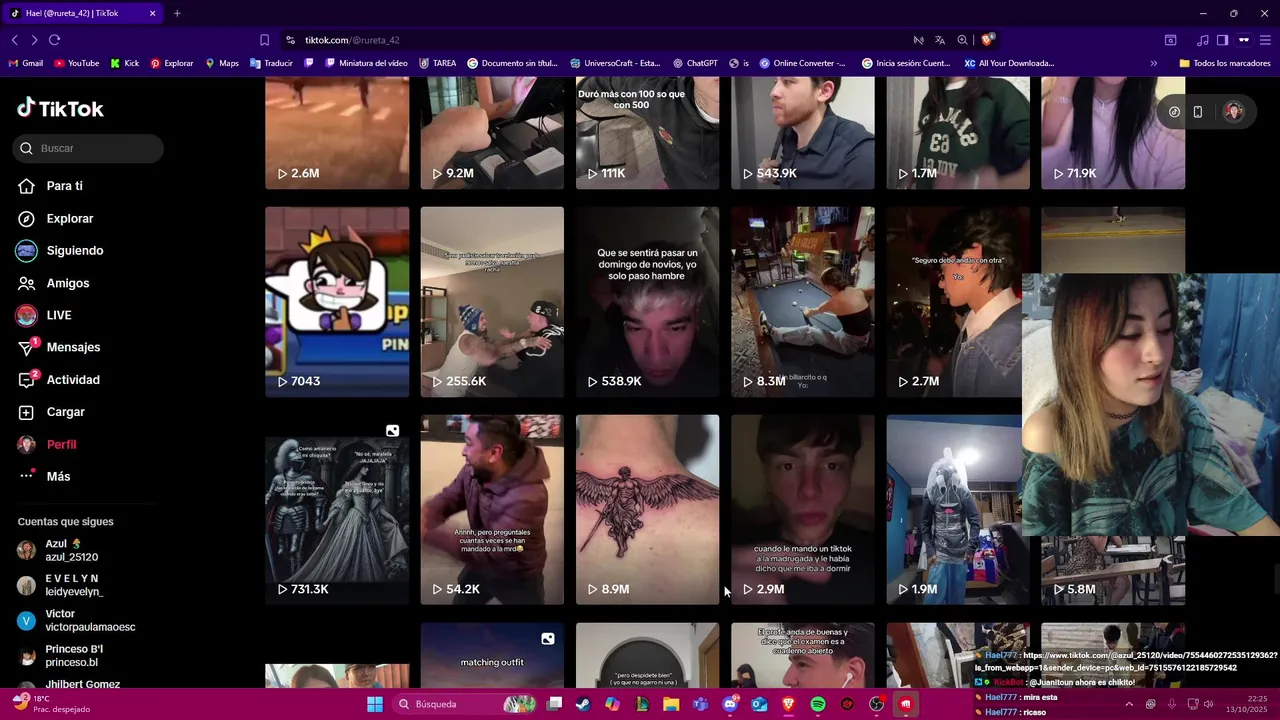
Task: Toggle the browser sidebar panel
Action: 1222,40
